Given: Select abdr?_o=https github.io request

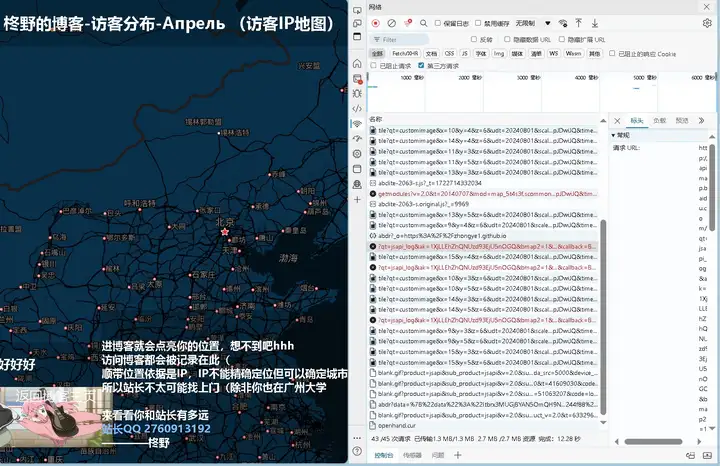Looking at the screenshot, I should click(484, 236).
